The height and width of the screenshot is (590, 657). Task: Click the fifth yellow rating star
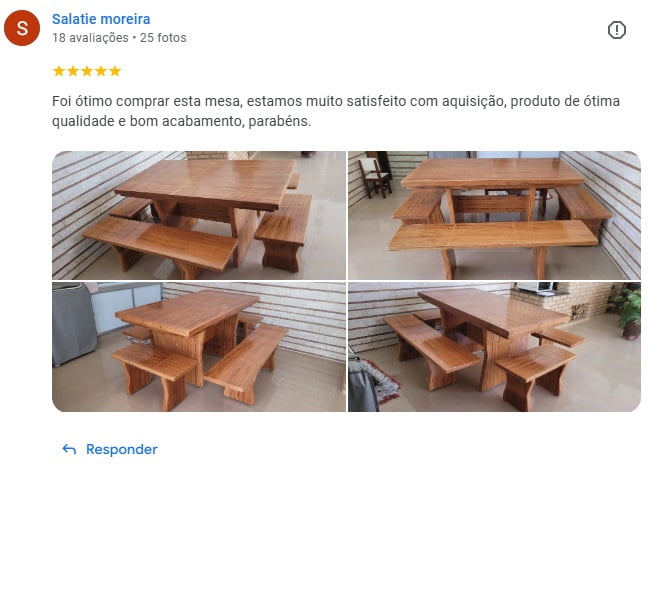point(115,71)
